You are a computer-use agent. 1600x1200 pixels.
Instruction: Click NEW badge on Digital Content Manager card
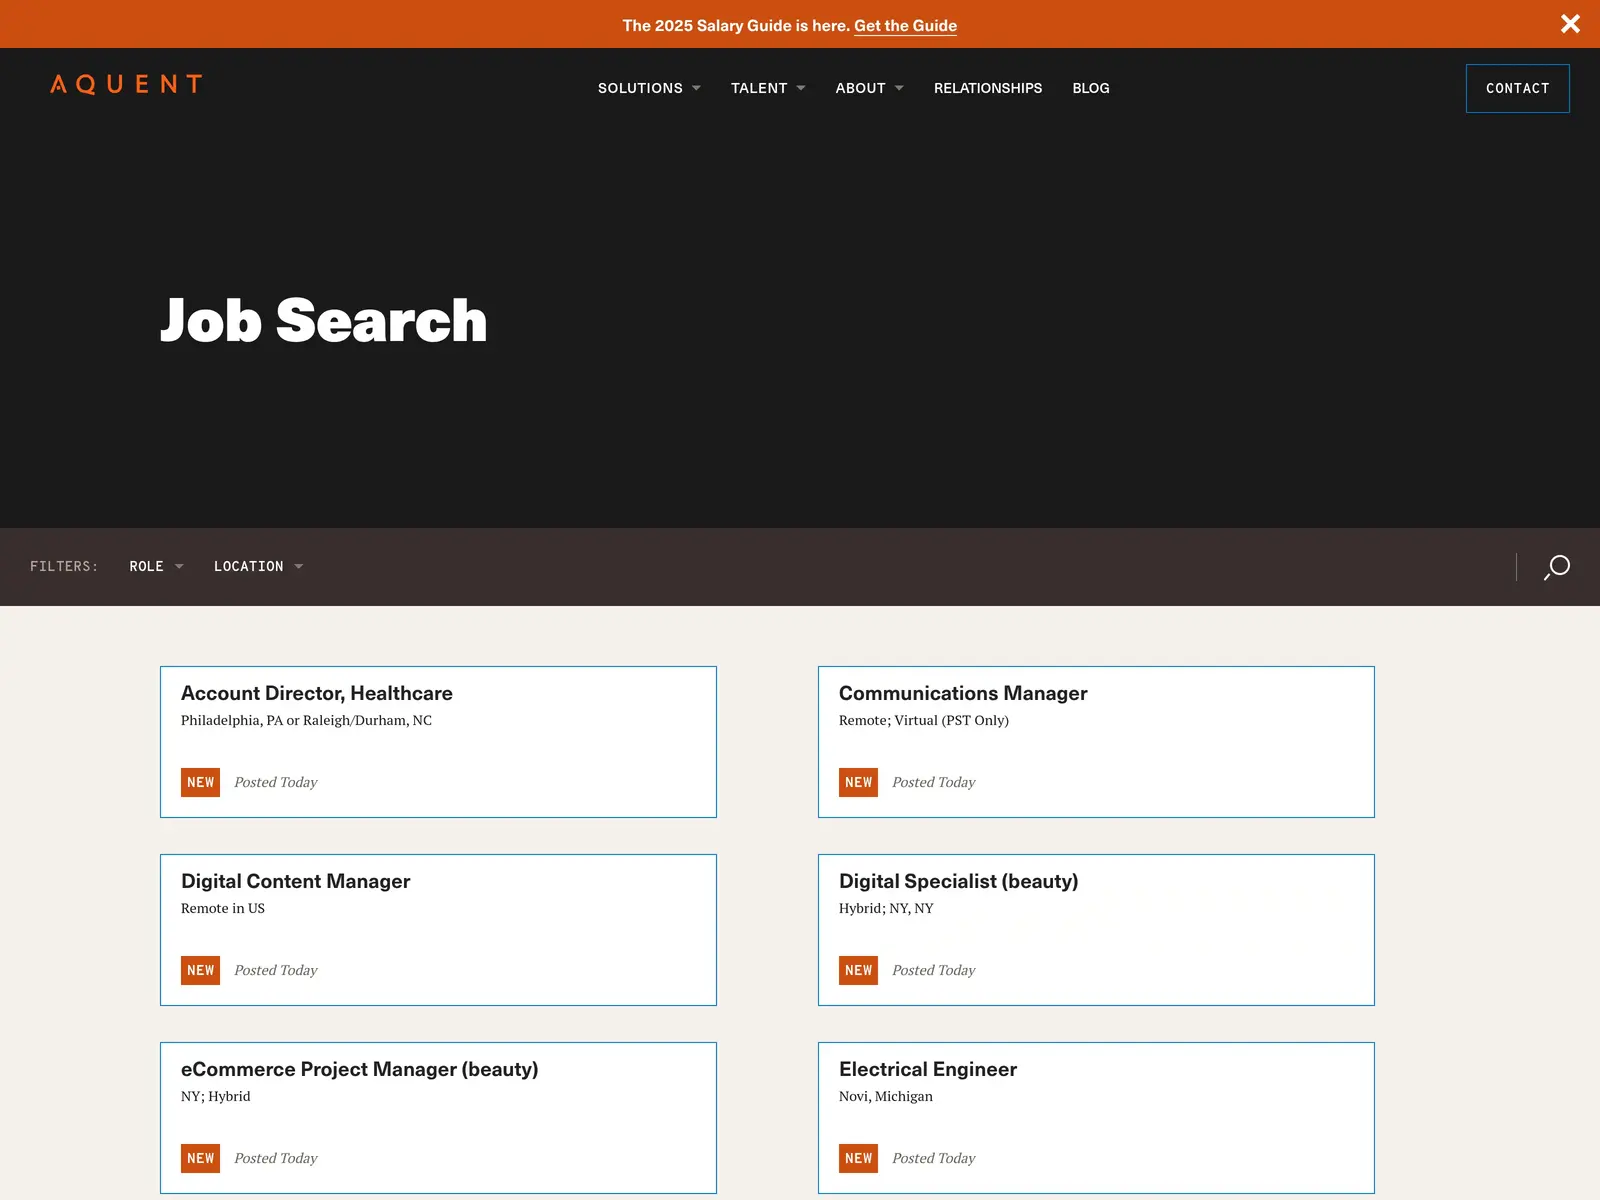coord(200,970)
